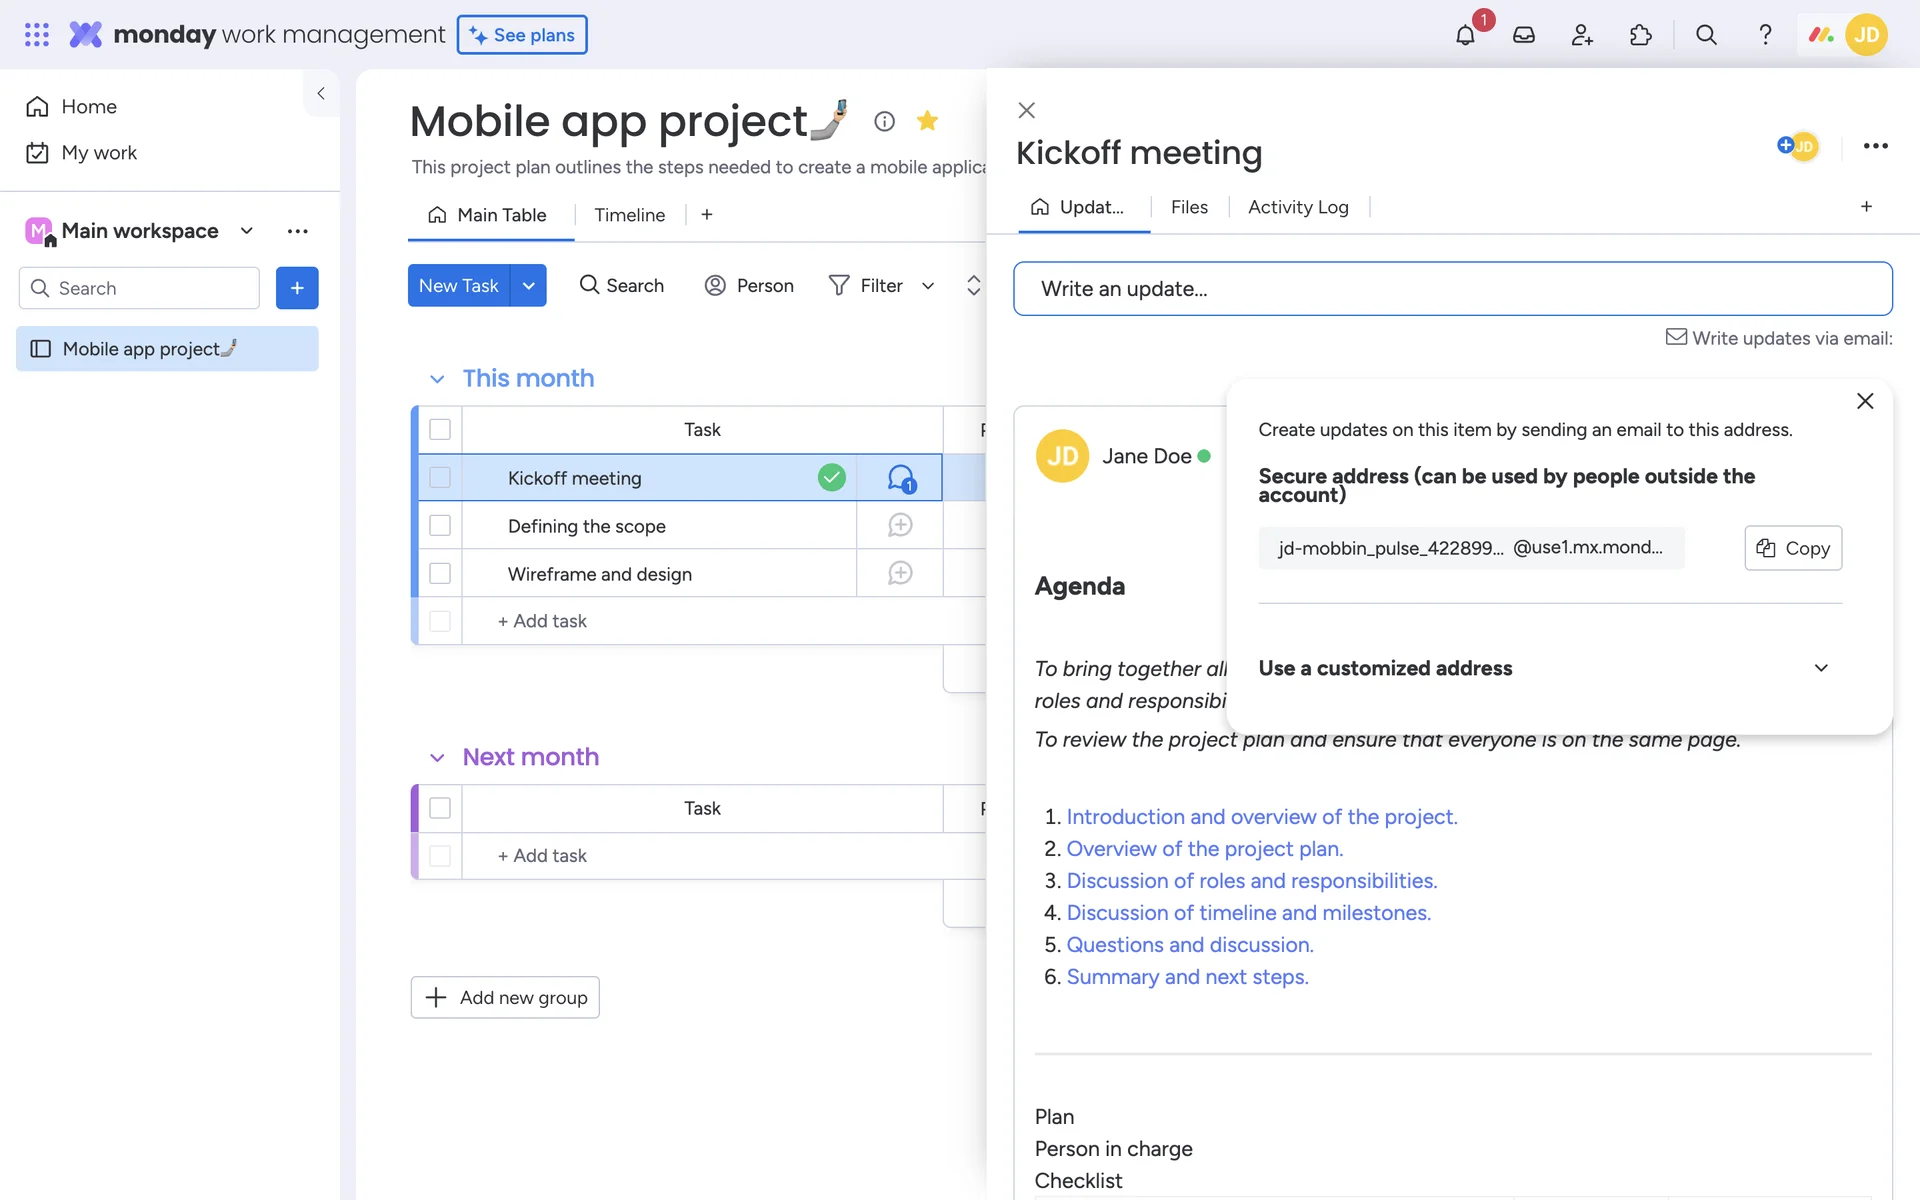Viewport: 1920px width, 1200px height.
Task: Click the favorite star next to board title
Action: tap(927, 121)
